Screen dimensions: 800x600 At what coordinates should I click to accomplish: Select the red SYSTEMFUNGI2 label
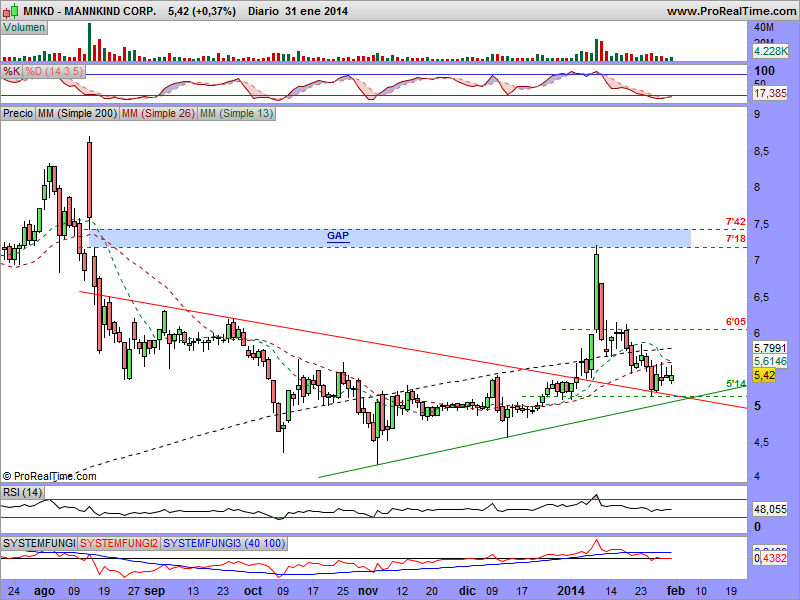pyautogui.click(x=119, y=543)
